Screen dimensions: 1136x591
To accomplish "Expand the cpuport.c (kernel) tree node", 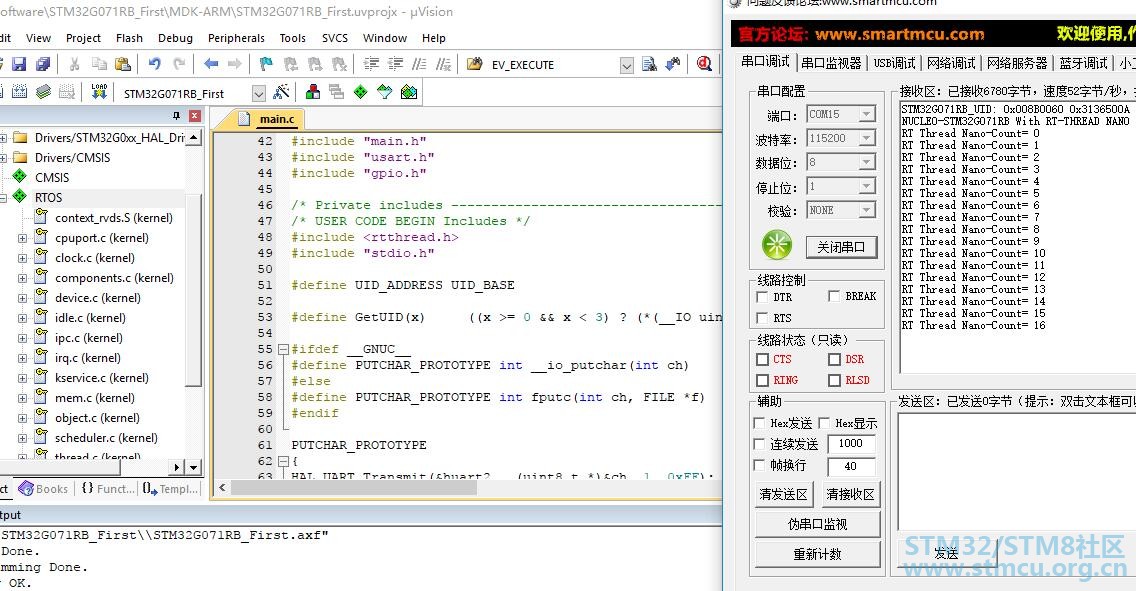I will tap(22, 238).
